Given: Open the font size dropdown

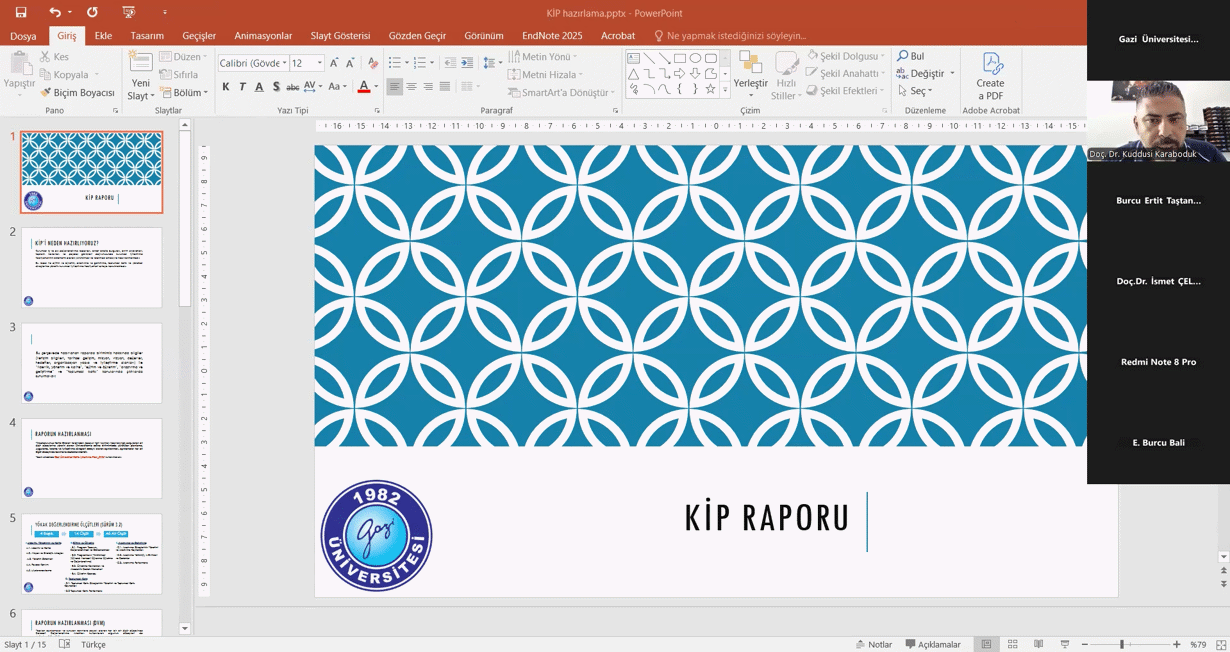Looking at the screenshot, I should pos(320,63).
